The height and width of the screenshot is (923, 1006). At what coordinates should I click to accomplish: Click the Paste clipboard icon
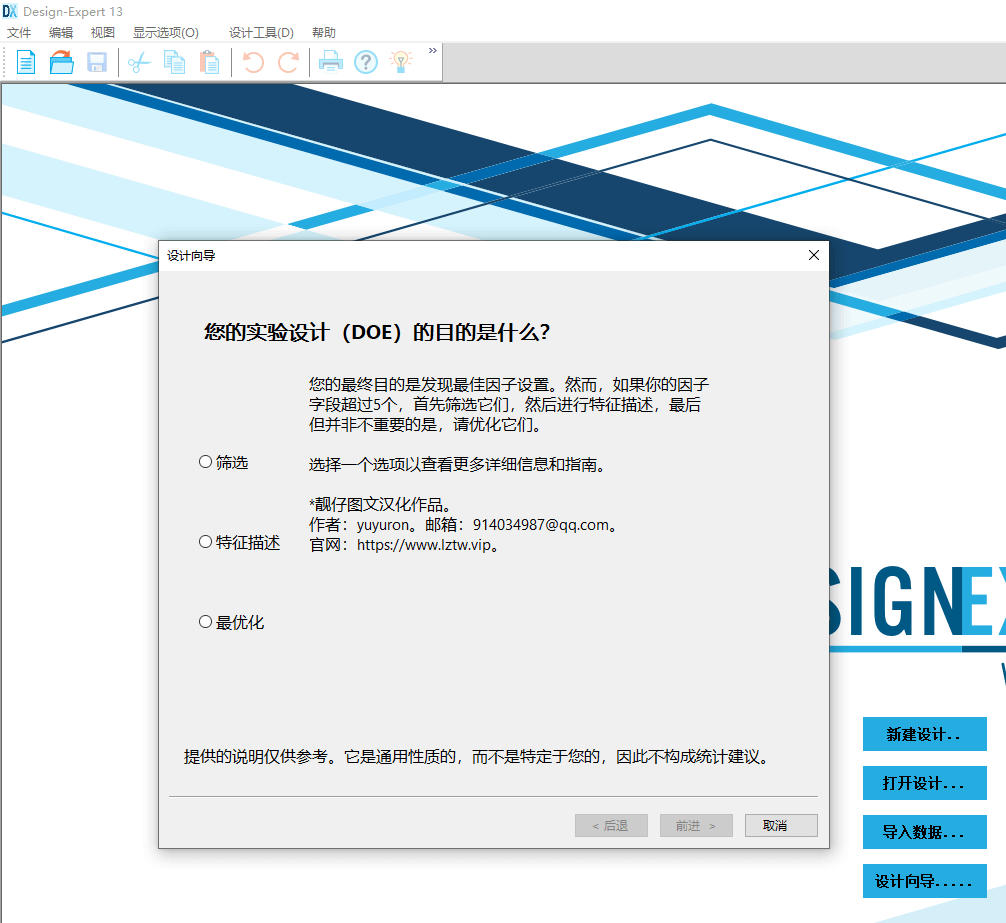[209, 62]
